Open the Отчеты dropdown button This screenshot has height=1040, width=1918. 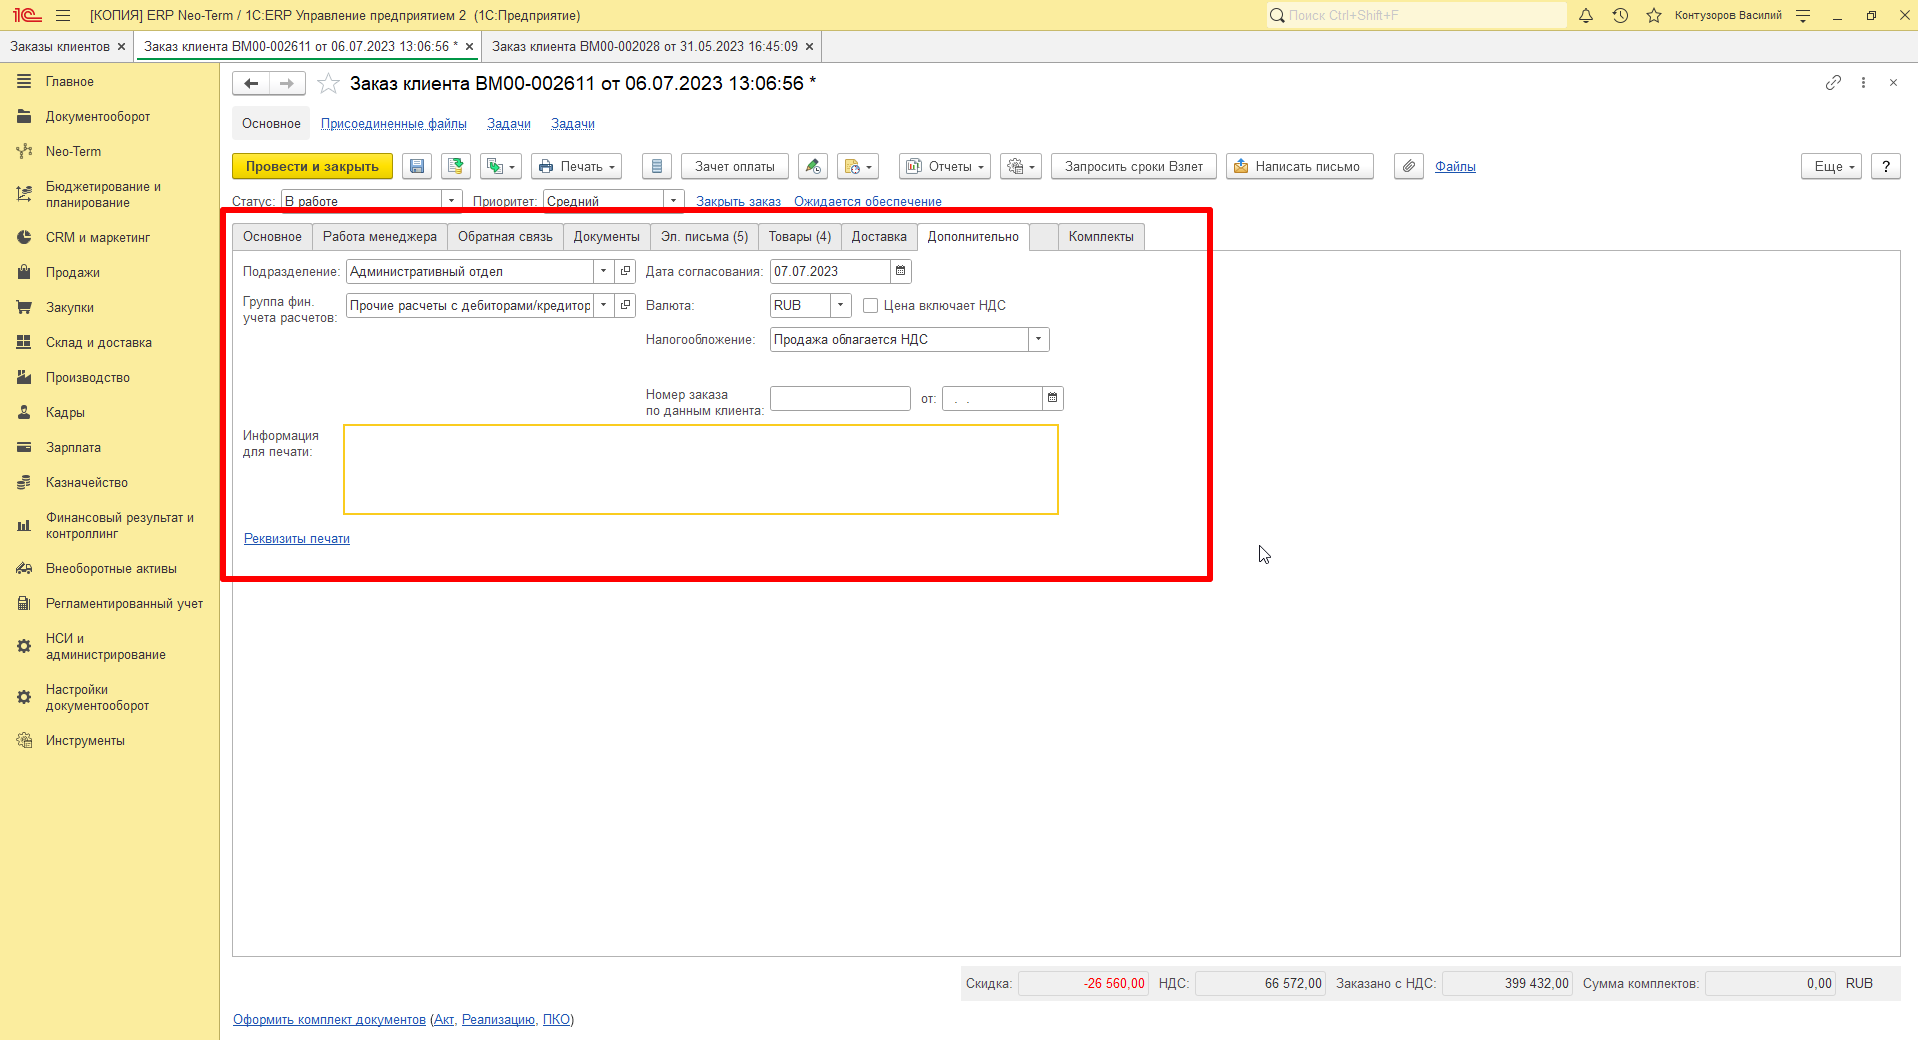coord(945,167)
